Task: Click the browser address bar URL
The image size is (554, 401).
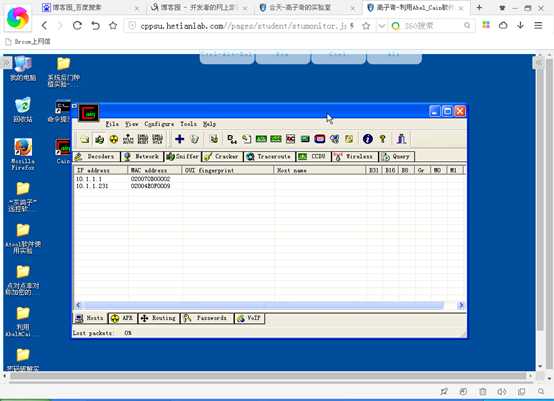Action: point(243,25)
